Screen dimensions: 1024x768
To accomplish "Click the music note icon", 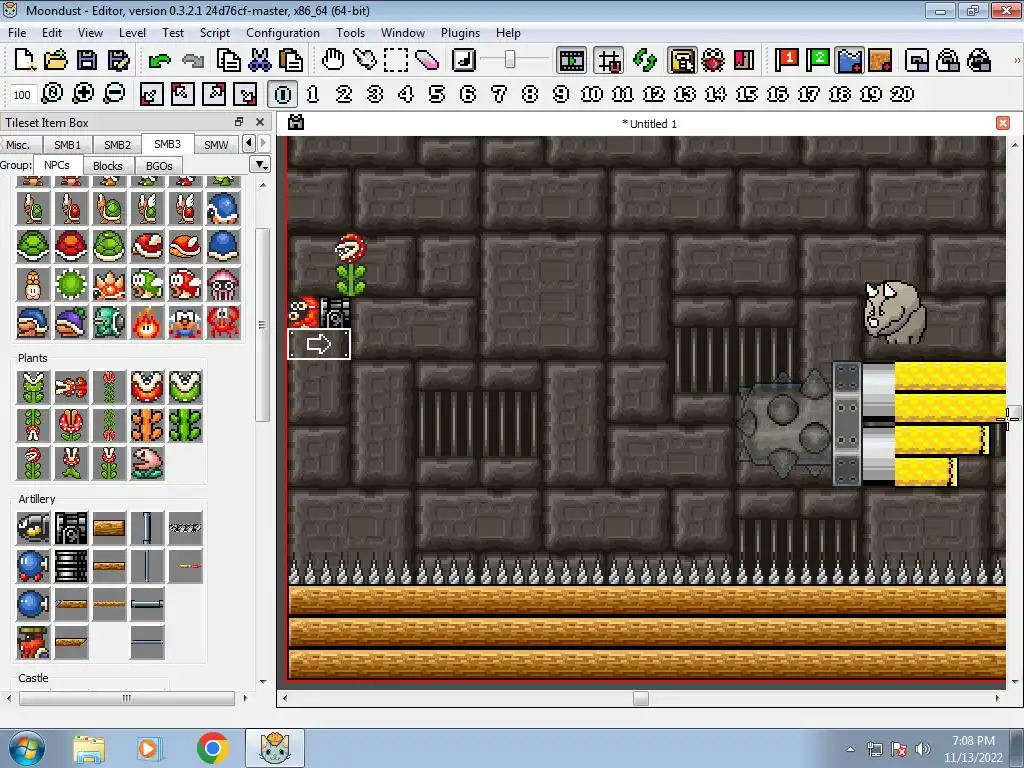I will 464,60.
